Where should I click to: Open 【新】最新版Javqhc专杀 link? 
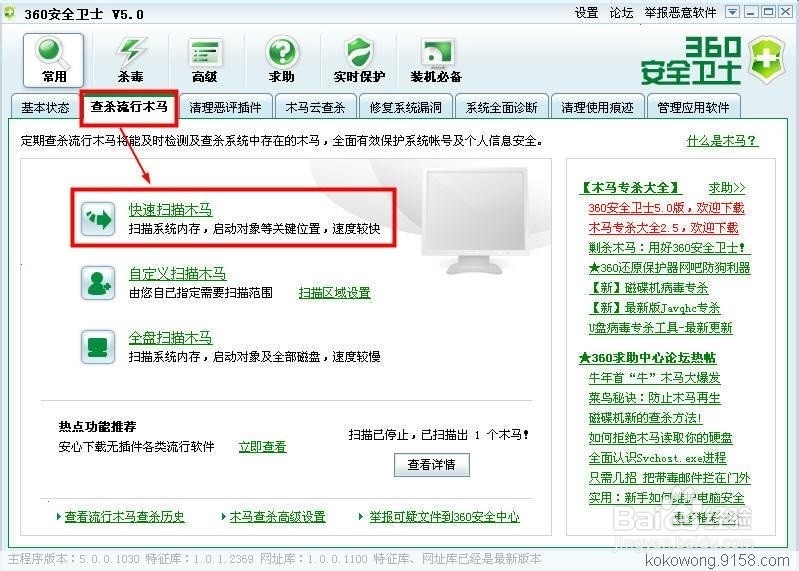654,308
